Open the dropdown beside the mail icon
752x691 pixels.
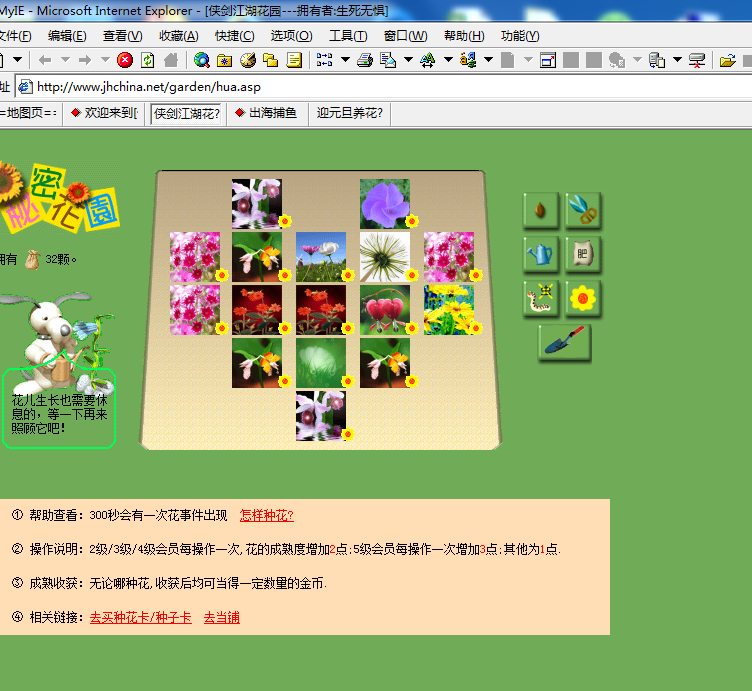(408, 59)
